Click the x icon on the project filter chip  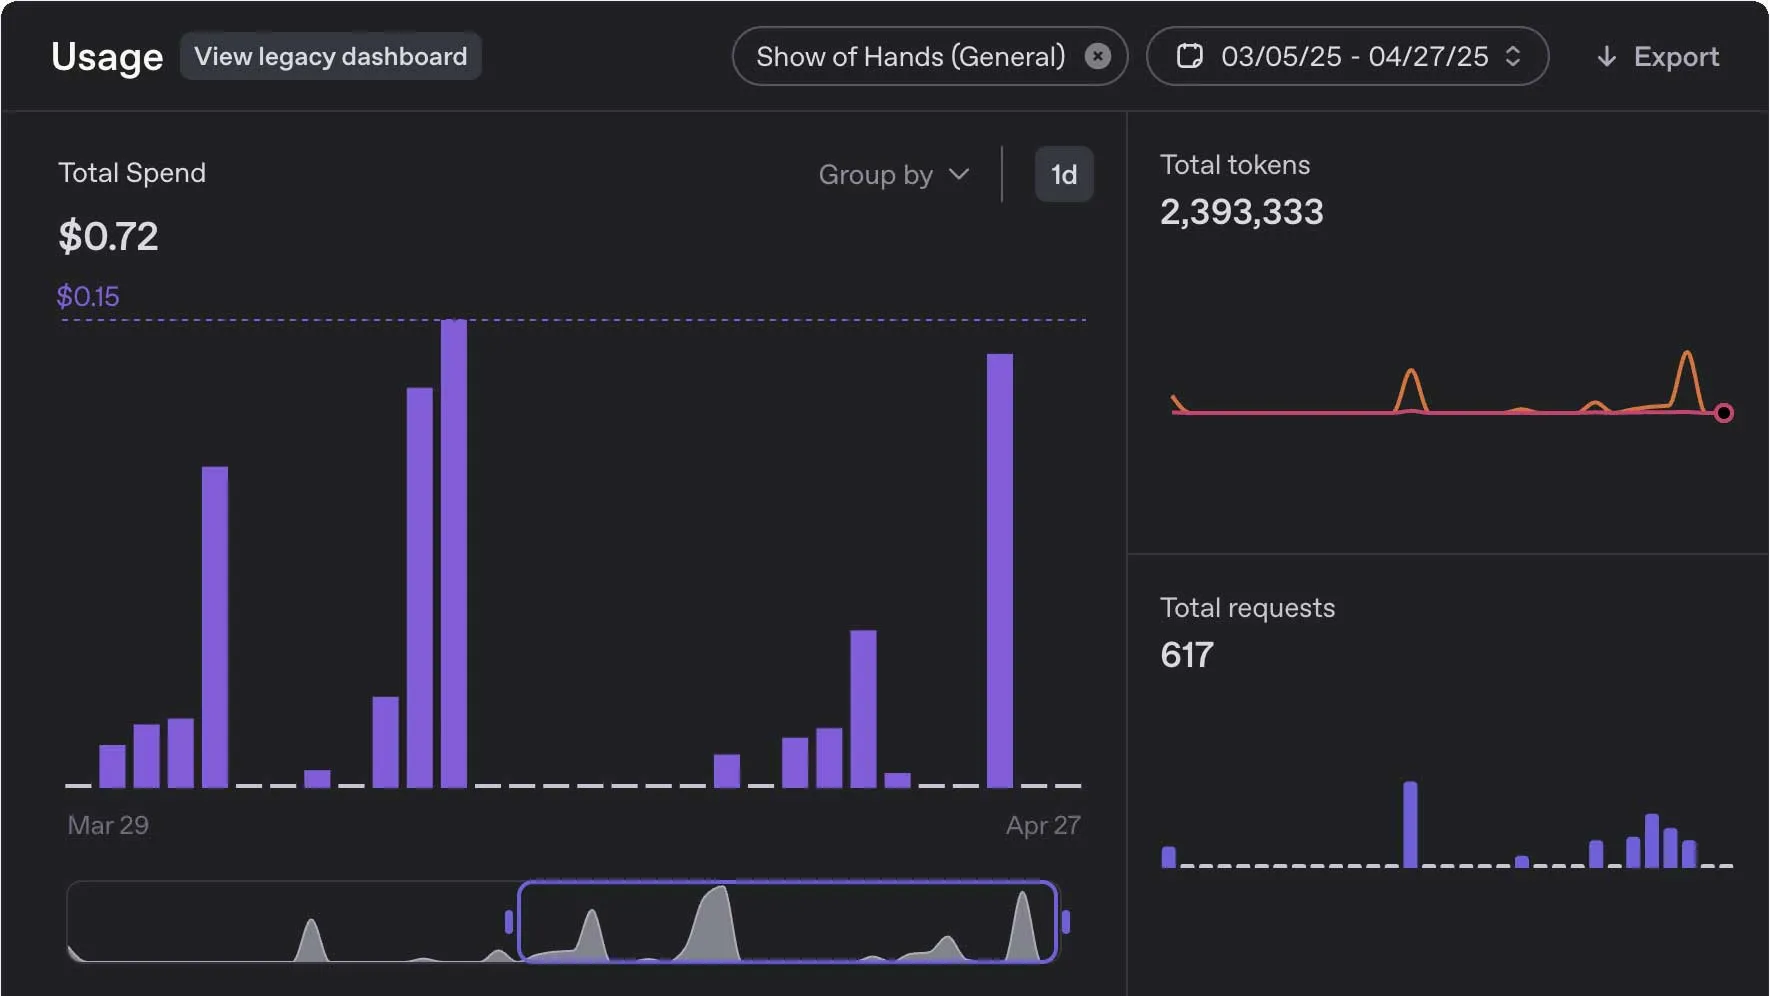[1098, 56]
